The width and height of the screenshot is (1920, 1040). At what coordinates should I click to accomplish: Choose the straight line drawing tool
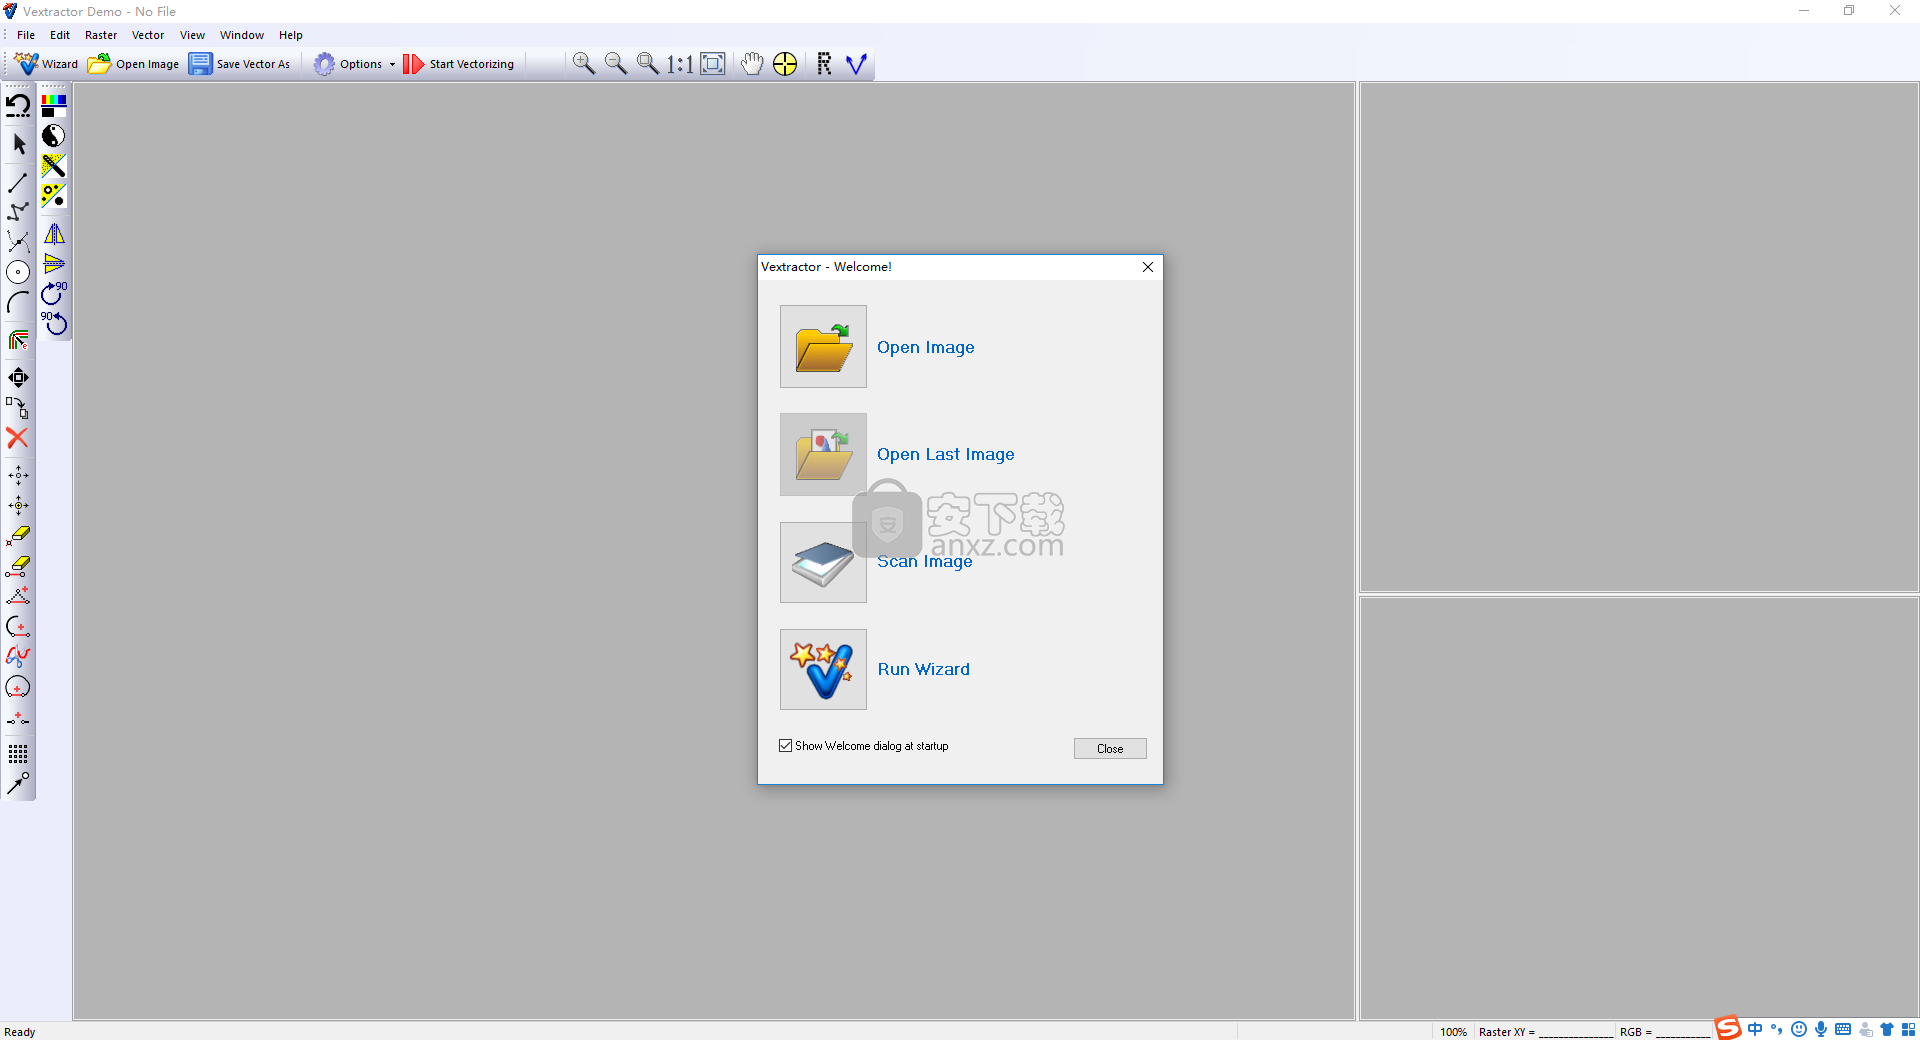pyautogui.click(x=18, y=183)
